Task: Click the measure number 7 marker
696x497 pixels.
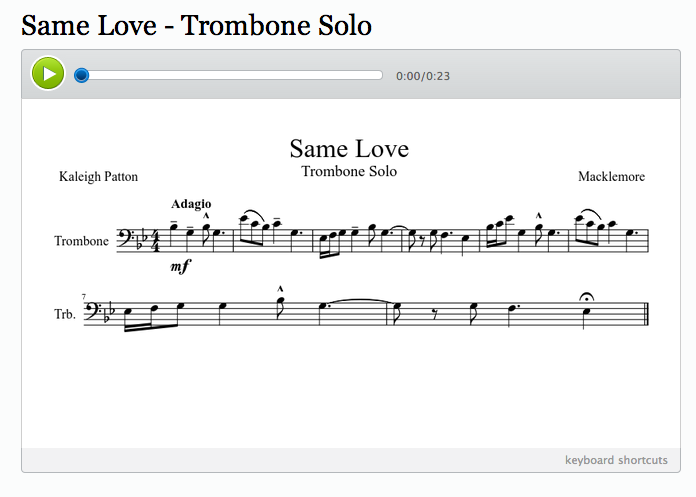Action: coord(84,296)
